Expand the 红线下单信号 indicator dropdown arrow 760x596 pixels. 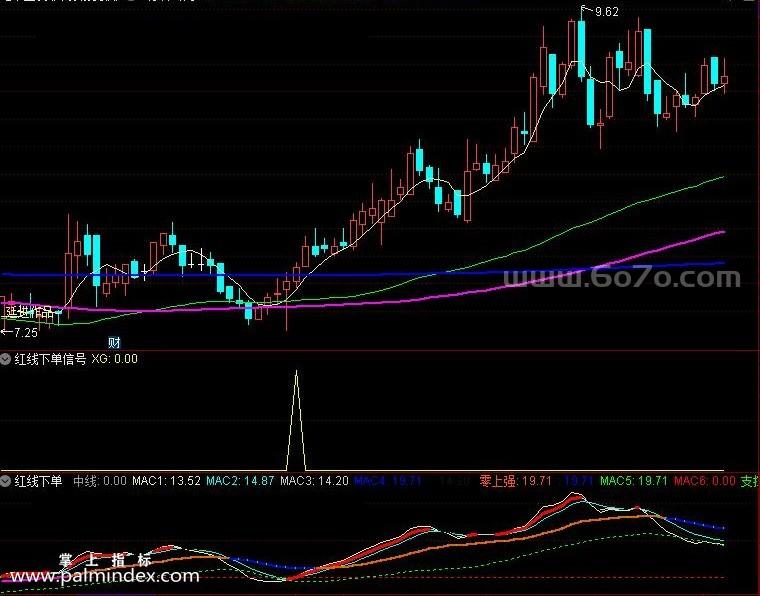click(5, 359)
